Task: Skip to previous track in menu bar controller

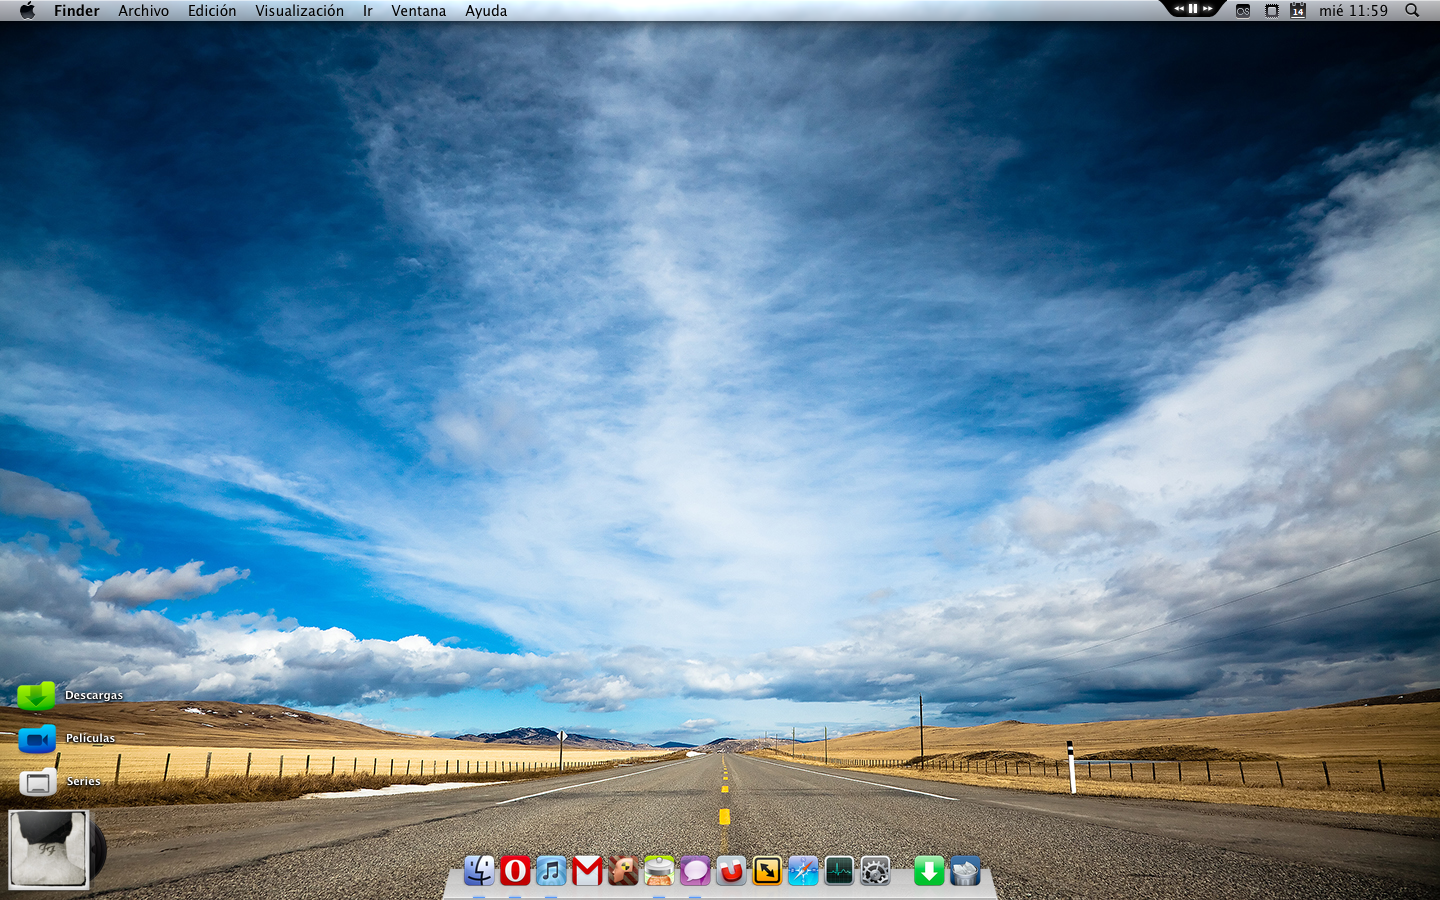Action: 1178,8
